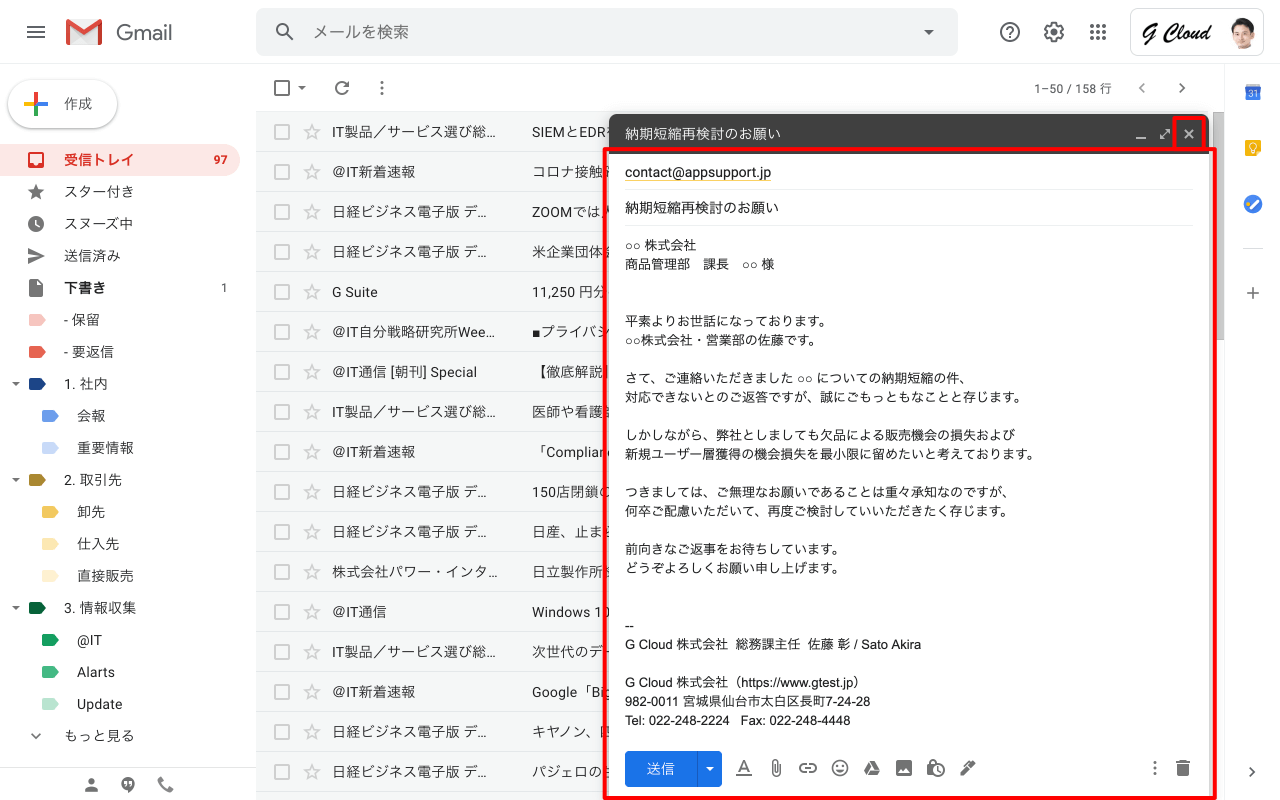Click the refresh mail icon

point(342,88)
